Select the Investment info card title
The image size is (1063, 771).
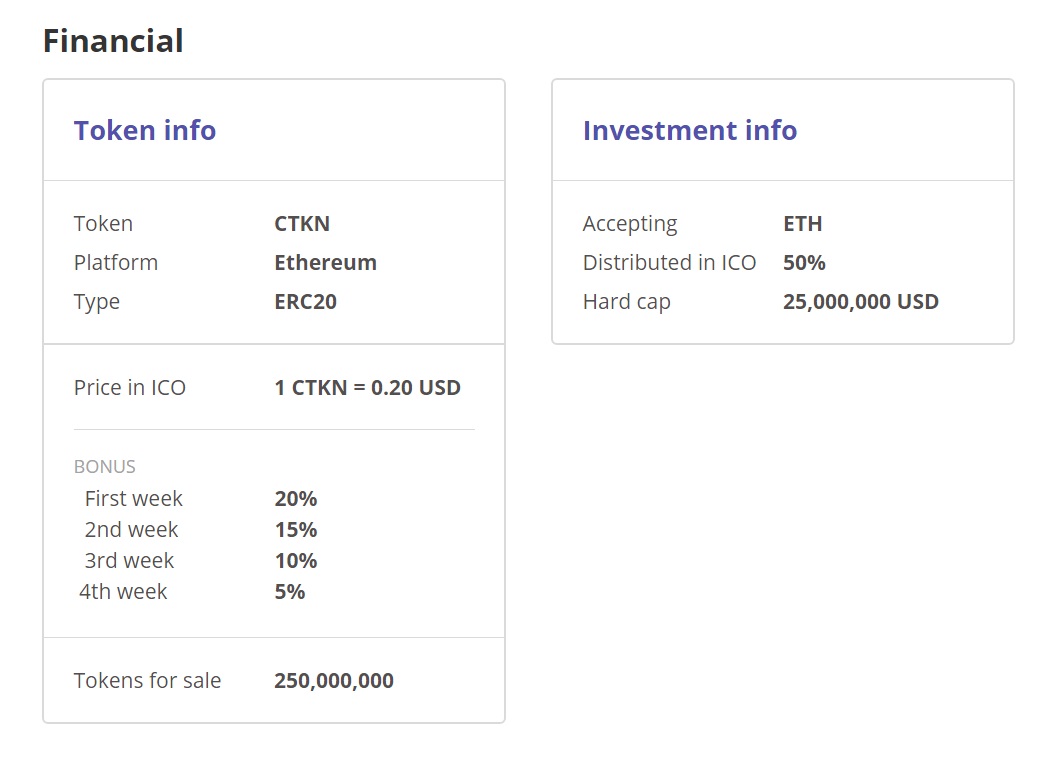click(x=690, y=131)
